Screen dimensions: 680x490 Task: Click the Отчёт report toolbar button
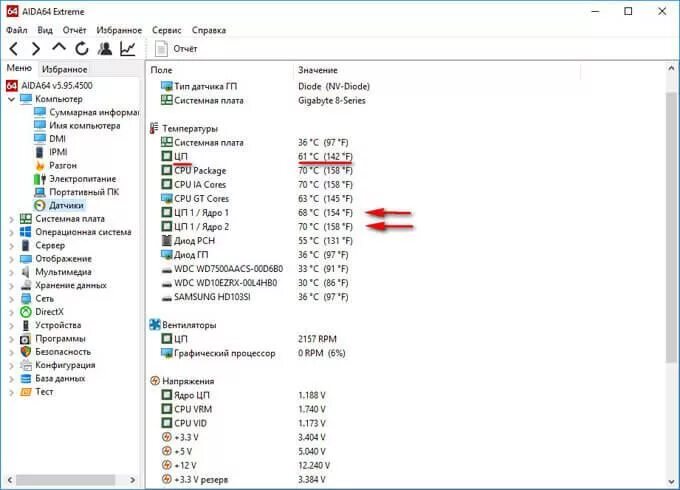coord(176,49)
